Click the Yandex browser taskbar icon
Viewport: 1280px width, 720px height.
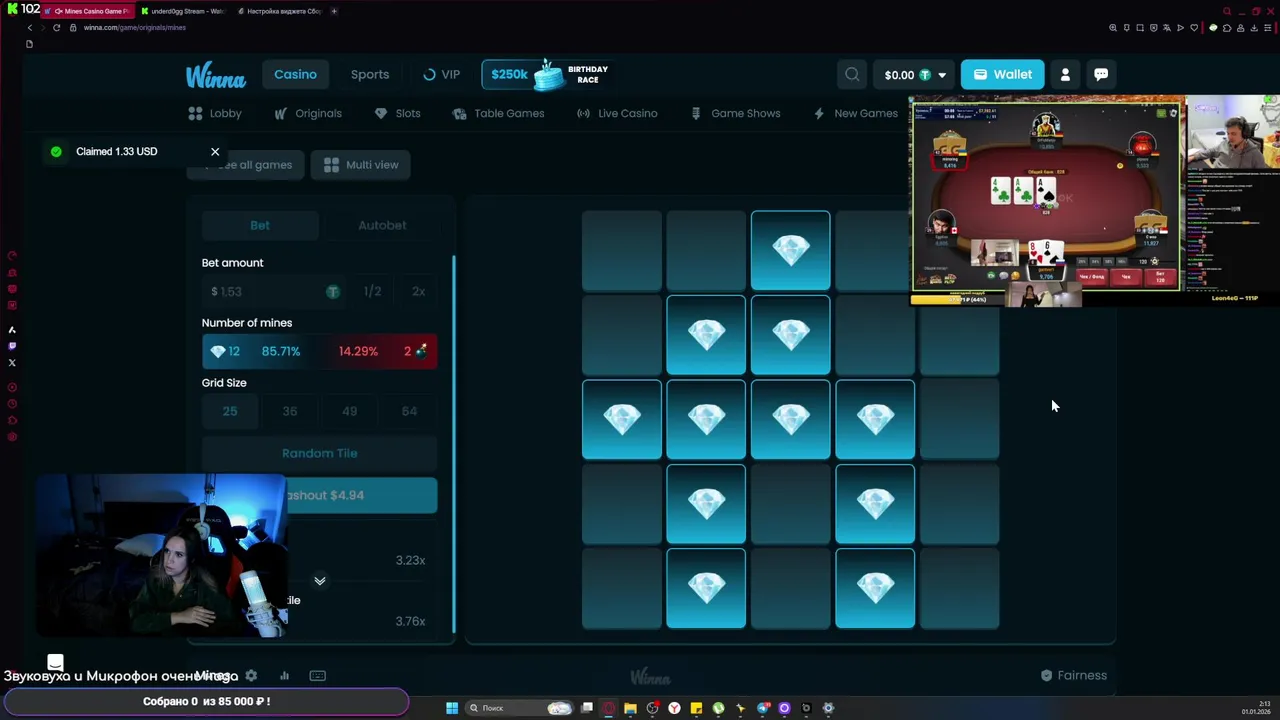[x=674, y=708]
